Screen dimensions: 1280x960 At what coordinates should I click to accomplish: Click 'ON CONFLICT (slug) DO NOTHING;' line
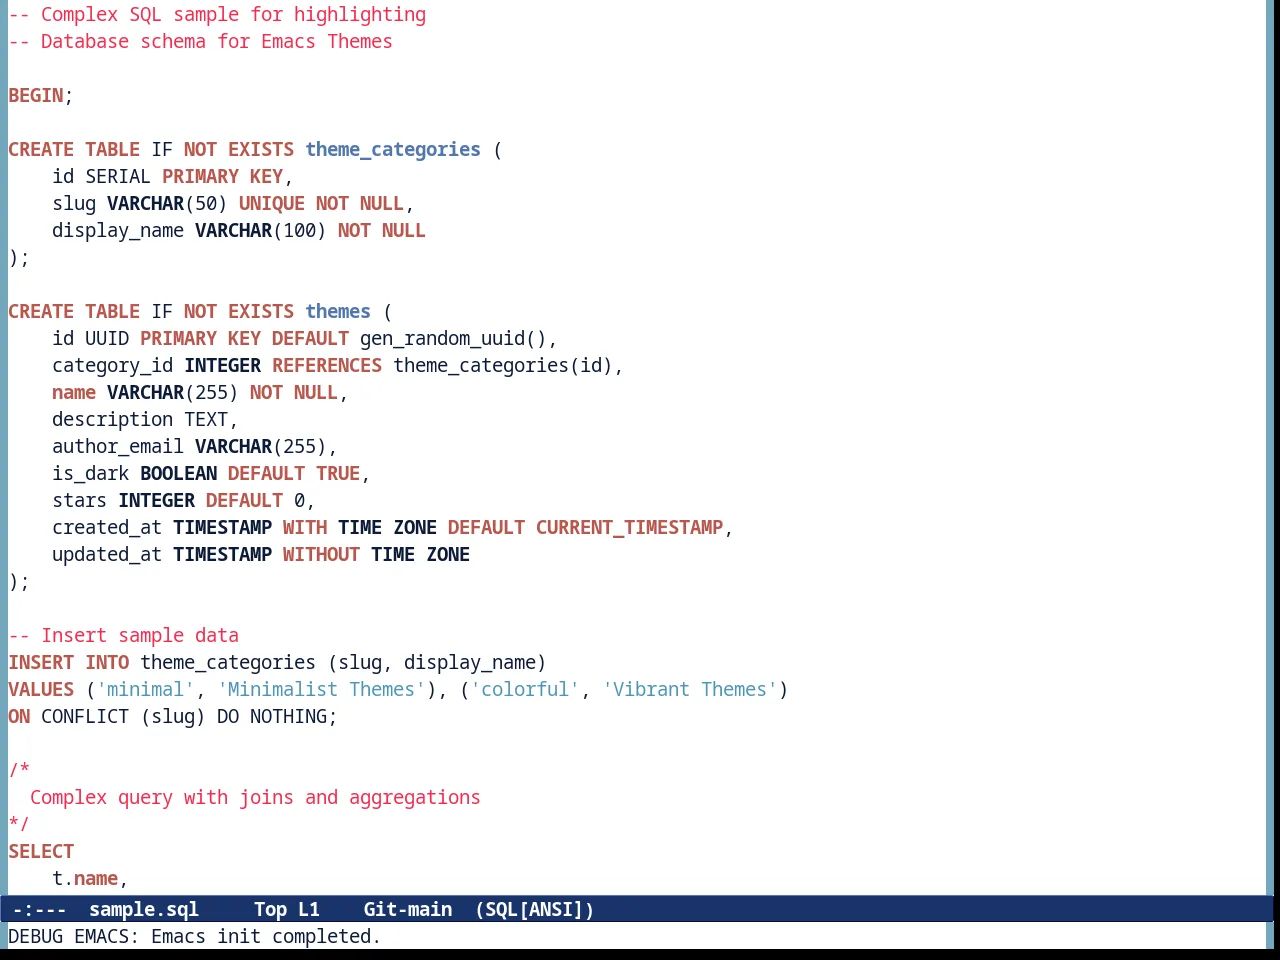[173, 716]
